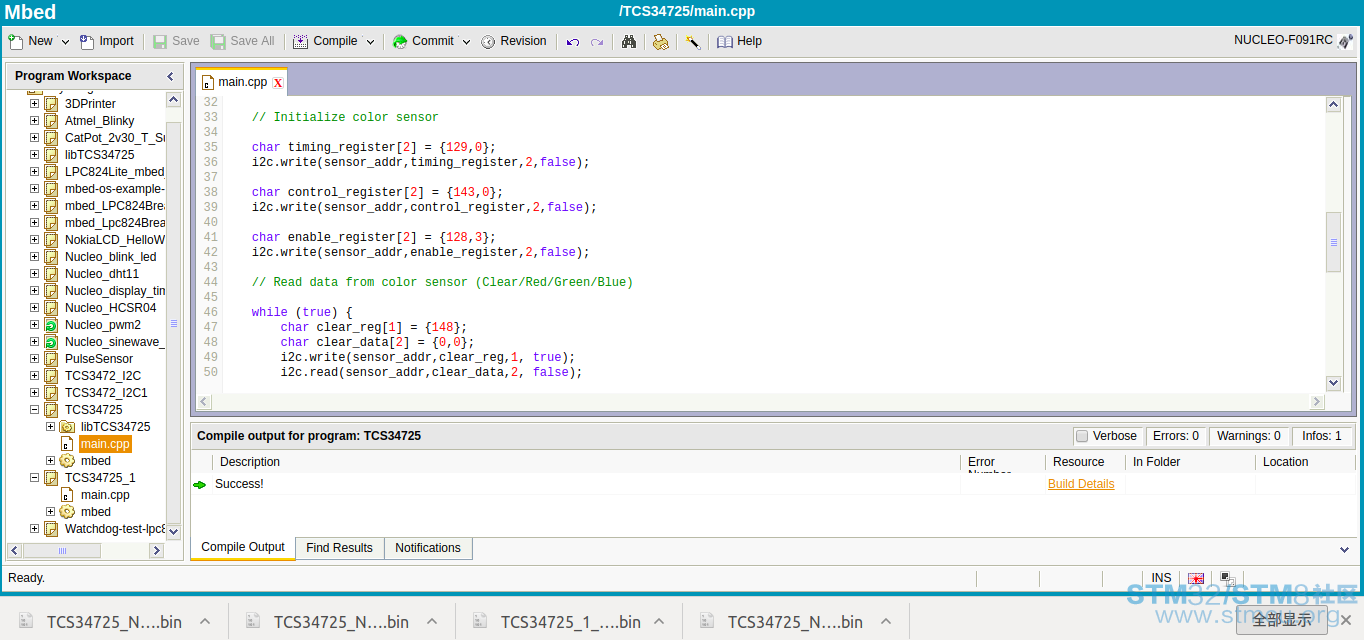1364x640 pixels.
Task: Collapse the TCS34725_1 program node
Action: click(35, 478)
